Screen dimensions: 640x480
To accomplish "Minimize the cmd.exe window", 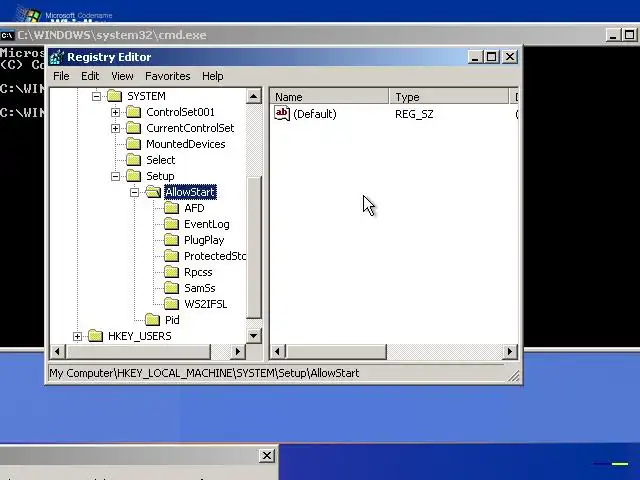I will point(613,36).
